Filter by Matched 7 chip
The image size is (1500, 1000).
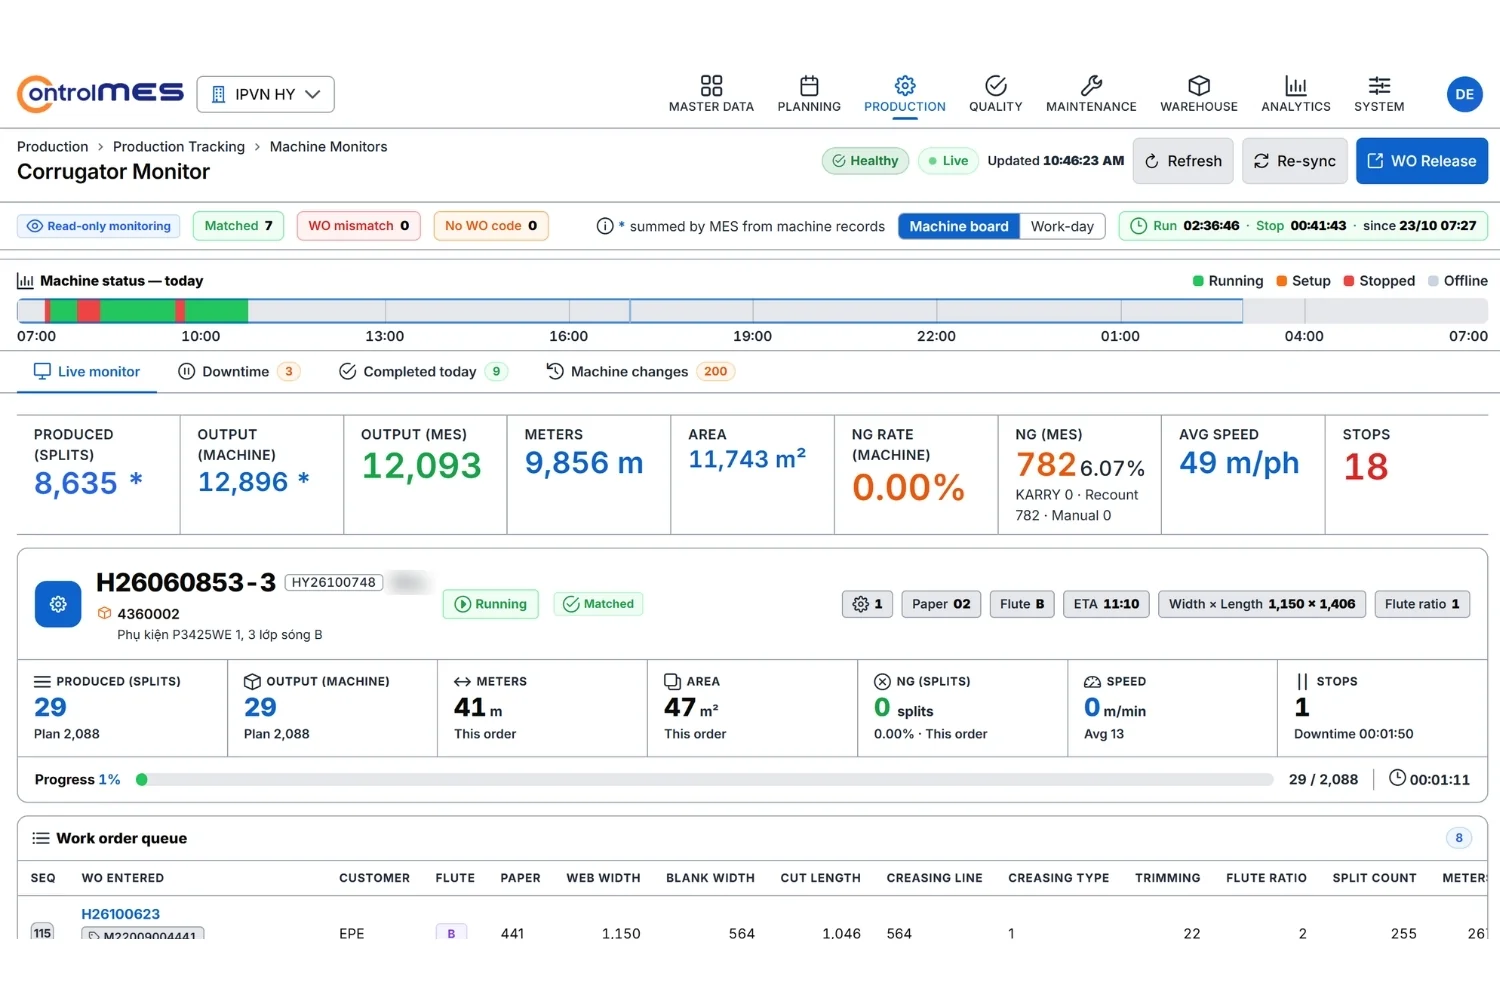pyautogui.click(x=238, y=226)
